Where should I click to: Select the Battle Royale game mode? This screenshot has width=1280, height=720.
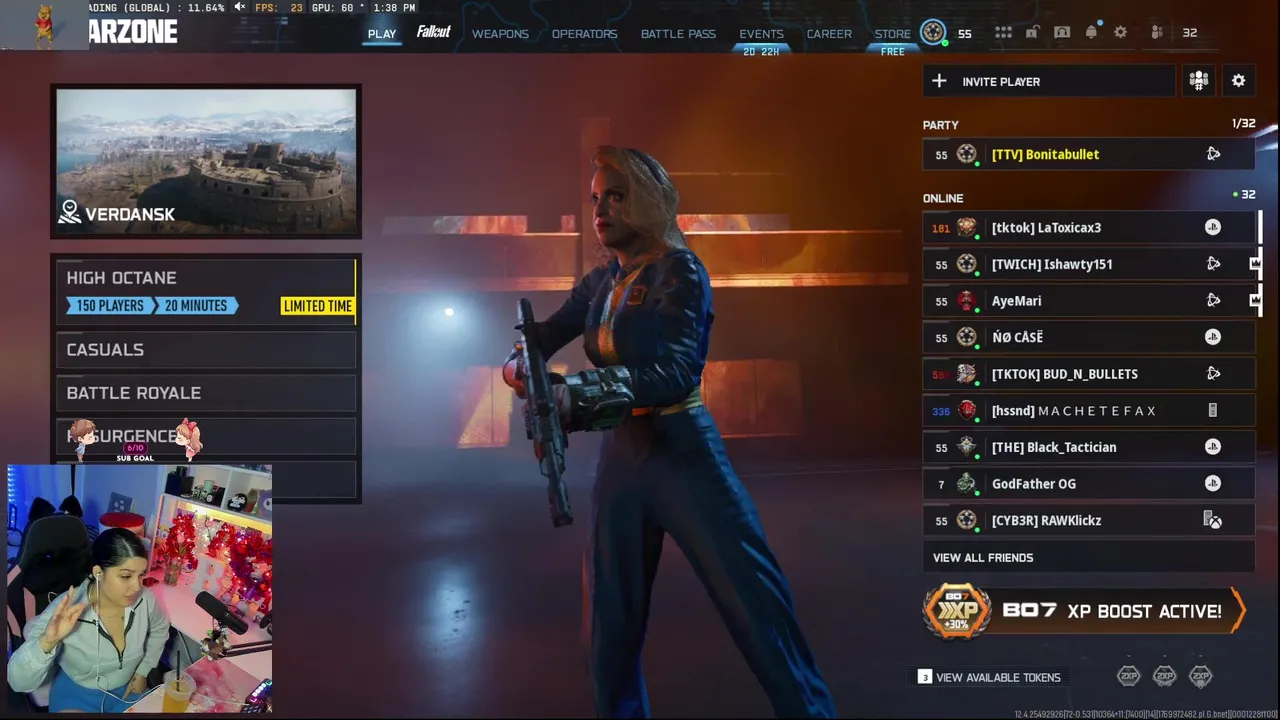tap(206, 393)
